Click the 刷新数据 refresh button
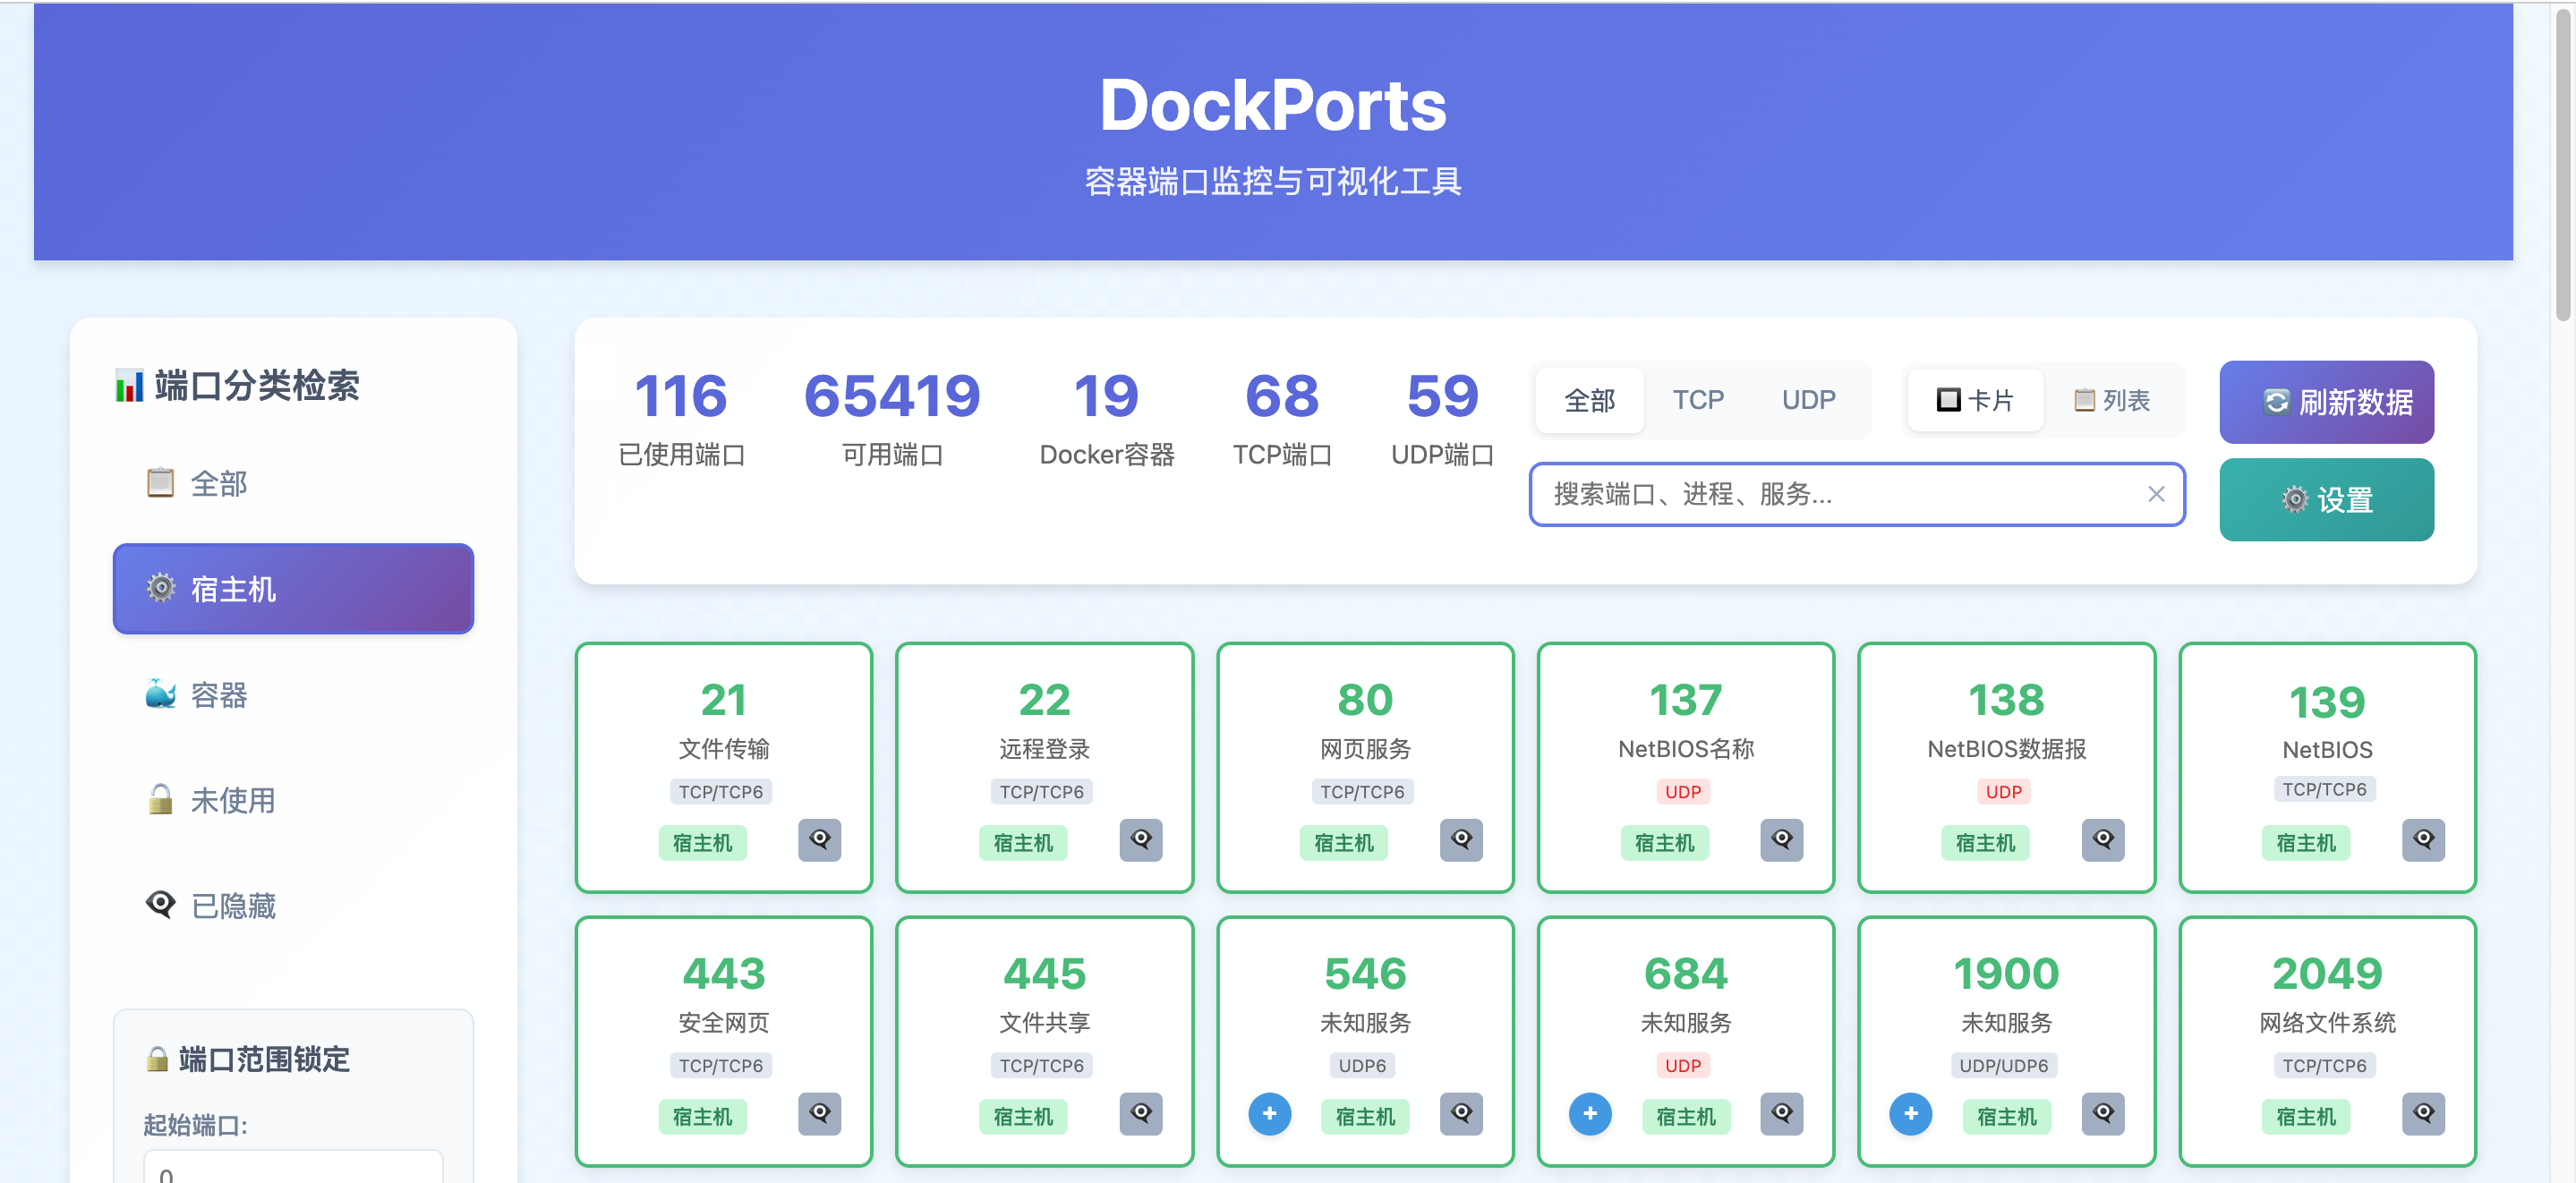Viewport: 2576px width, 1183px height. [2325, 402]
